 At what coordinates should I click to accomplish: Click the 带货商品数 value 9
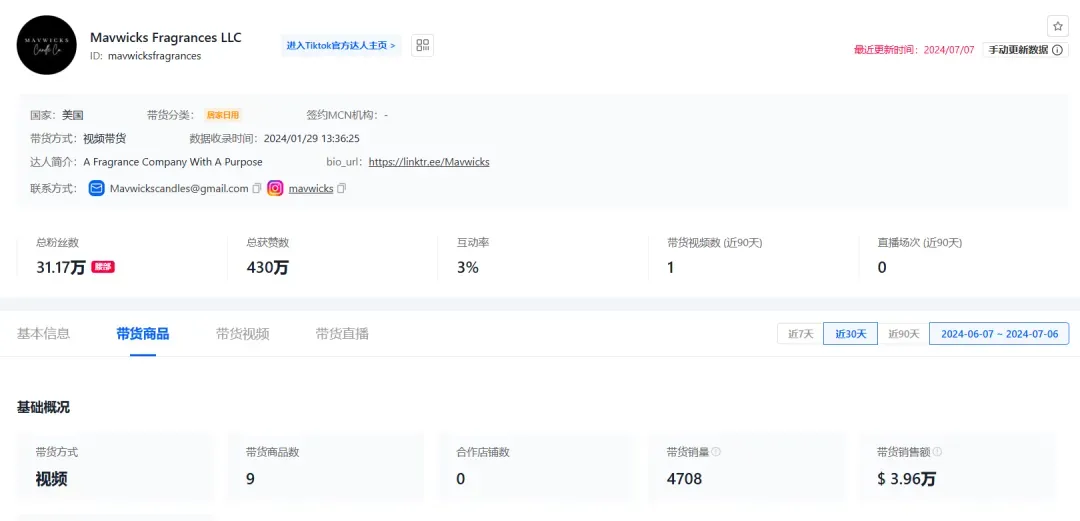click(250, 478)
